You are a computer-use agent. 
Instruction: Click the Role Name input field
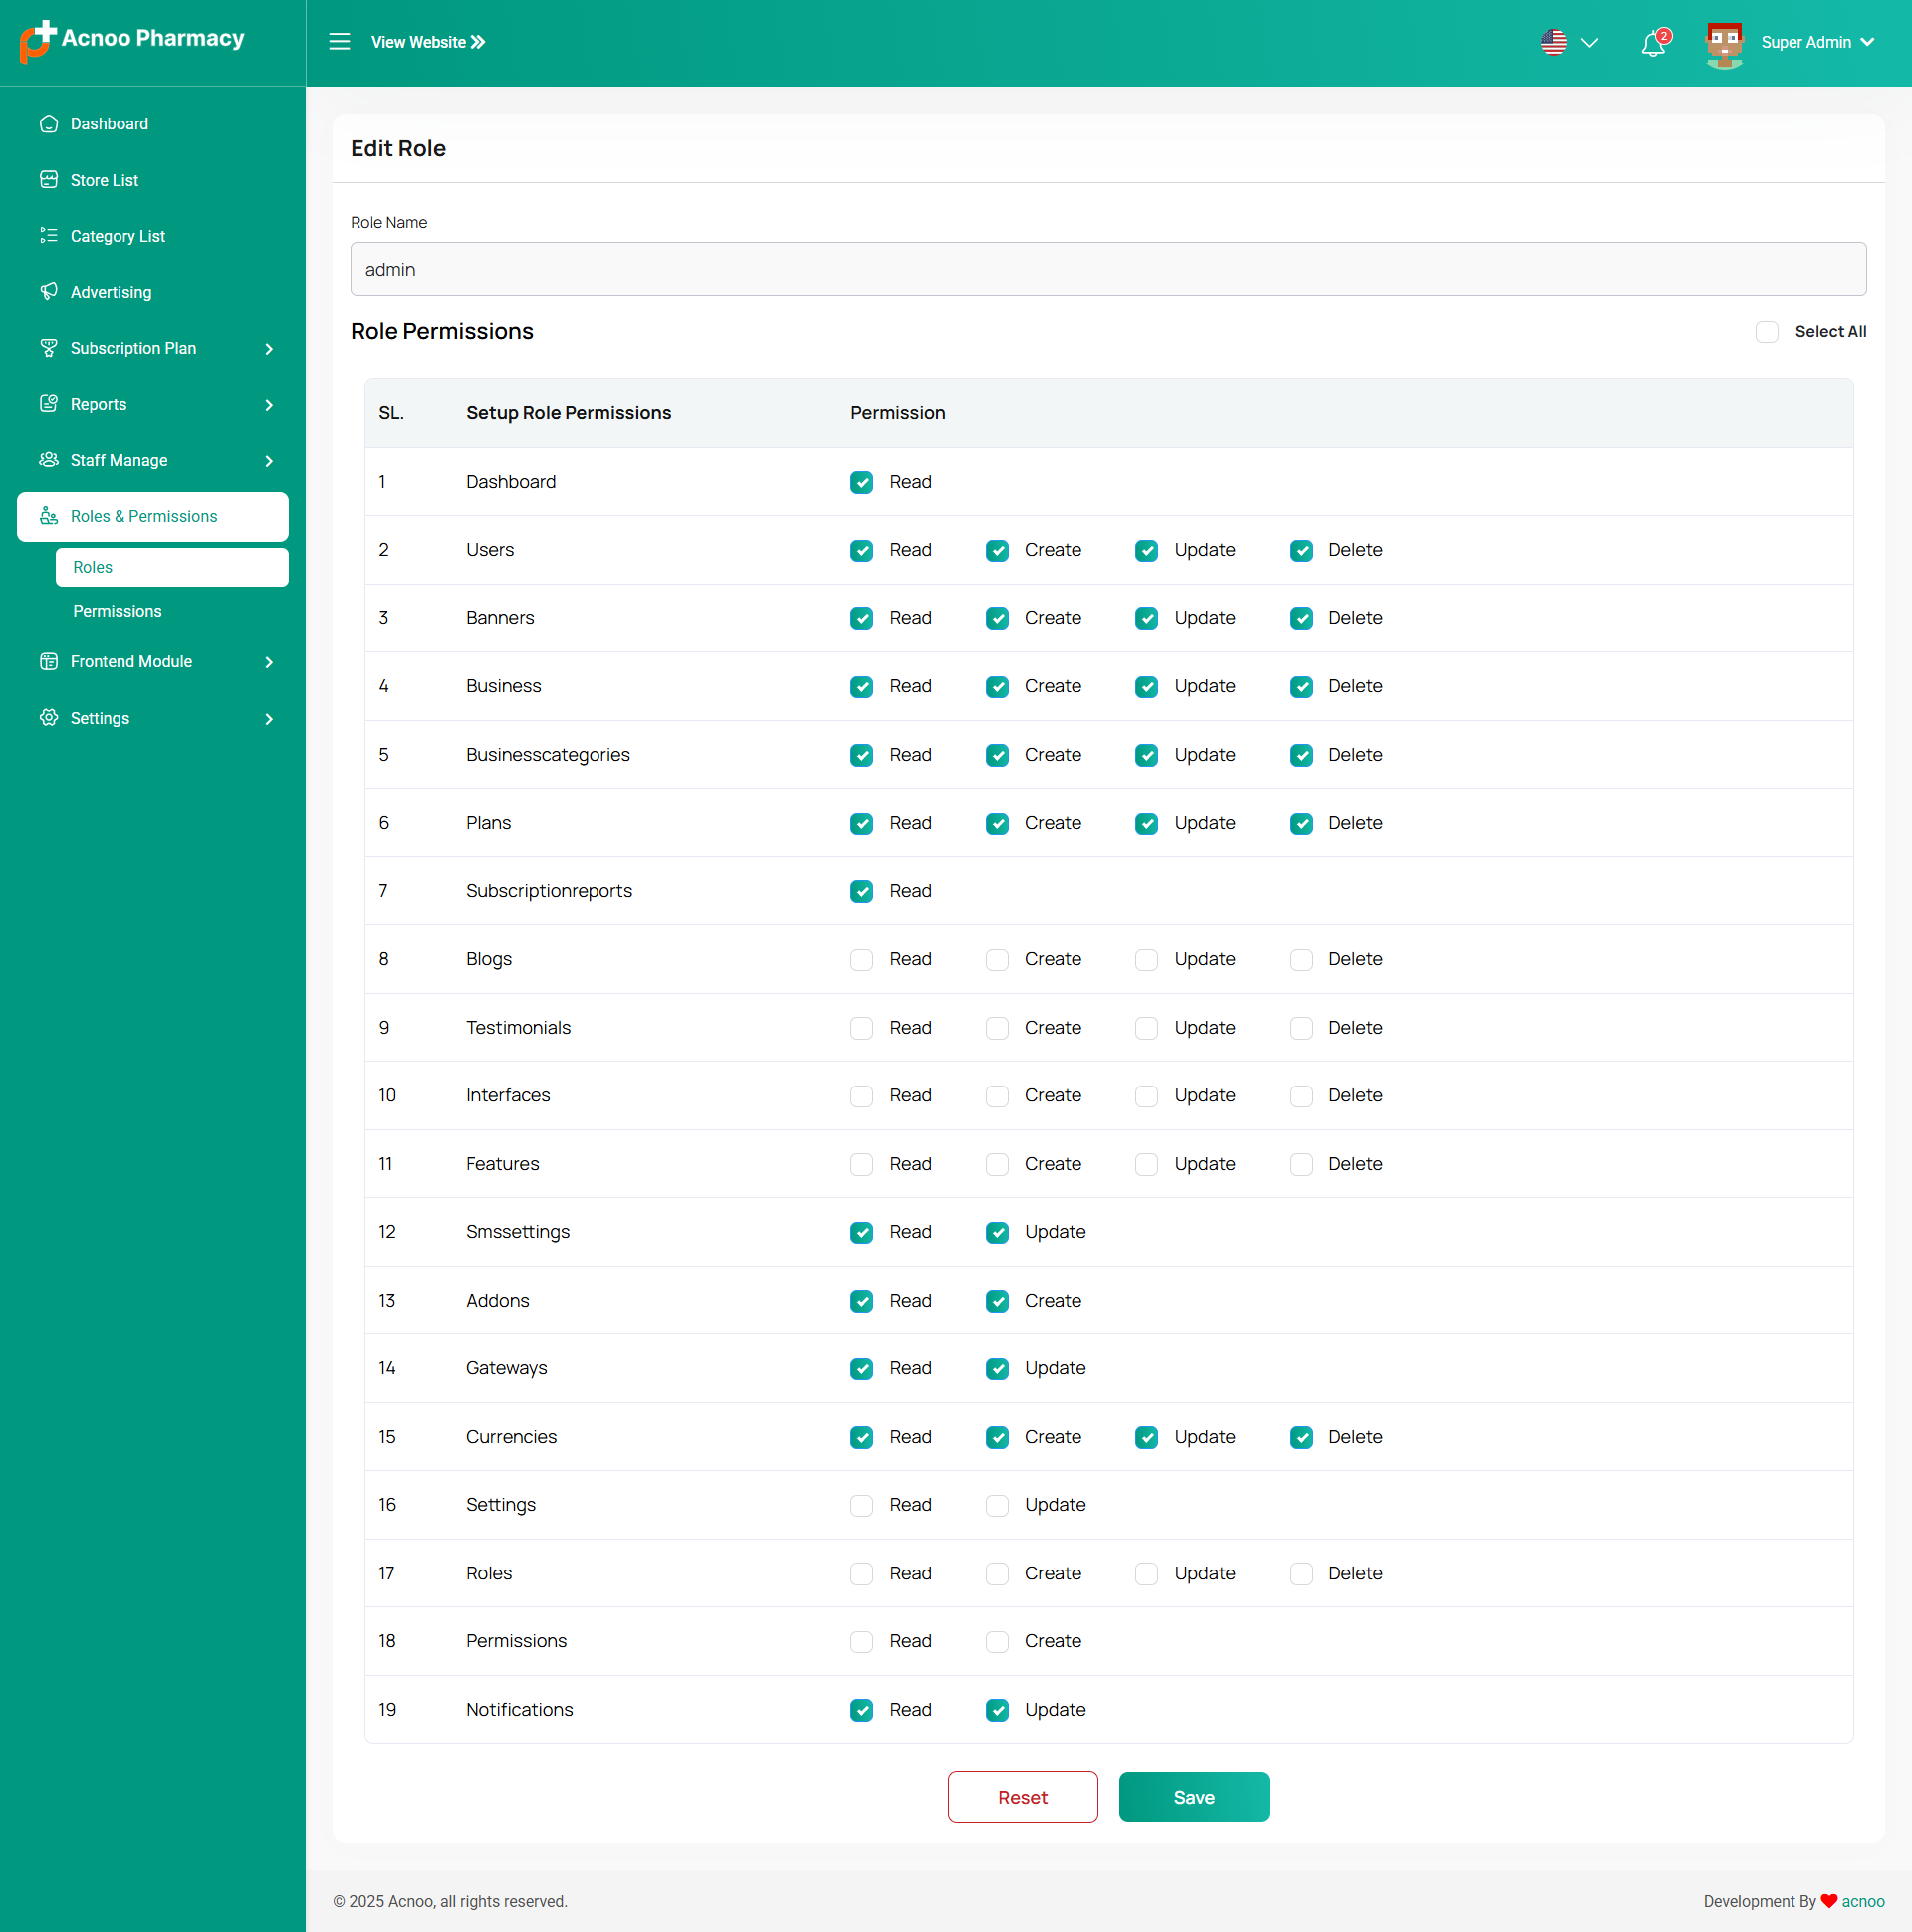tap(1107, 270)
